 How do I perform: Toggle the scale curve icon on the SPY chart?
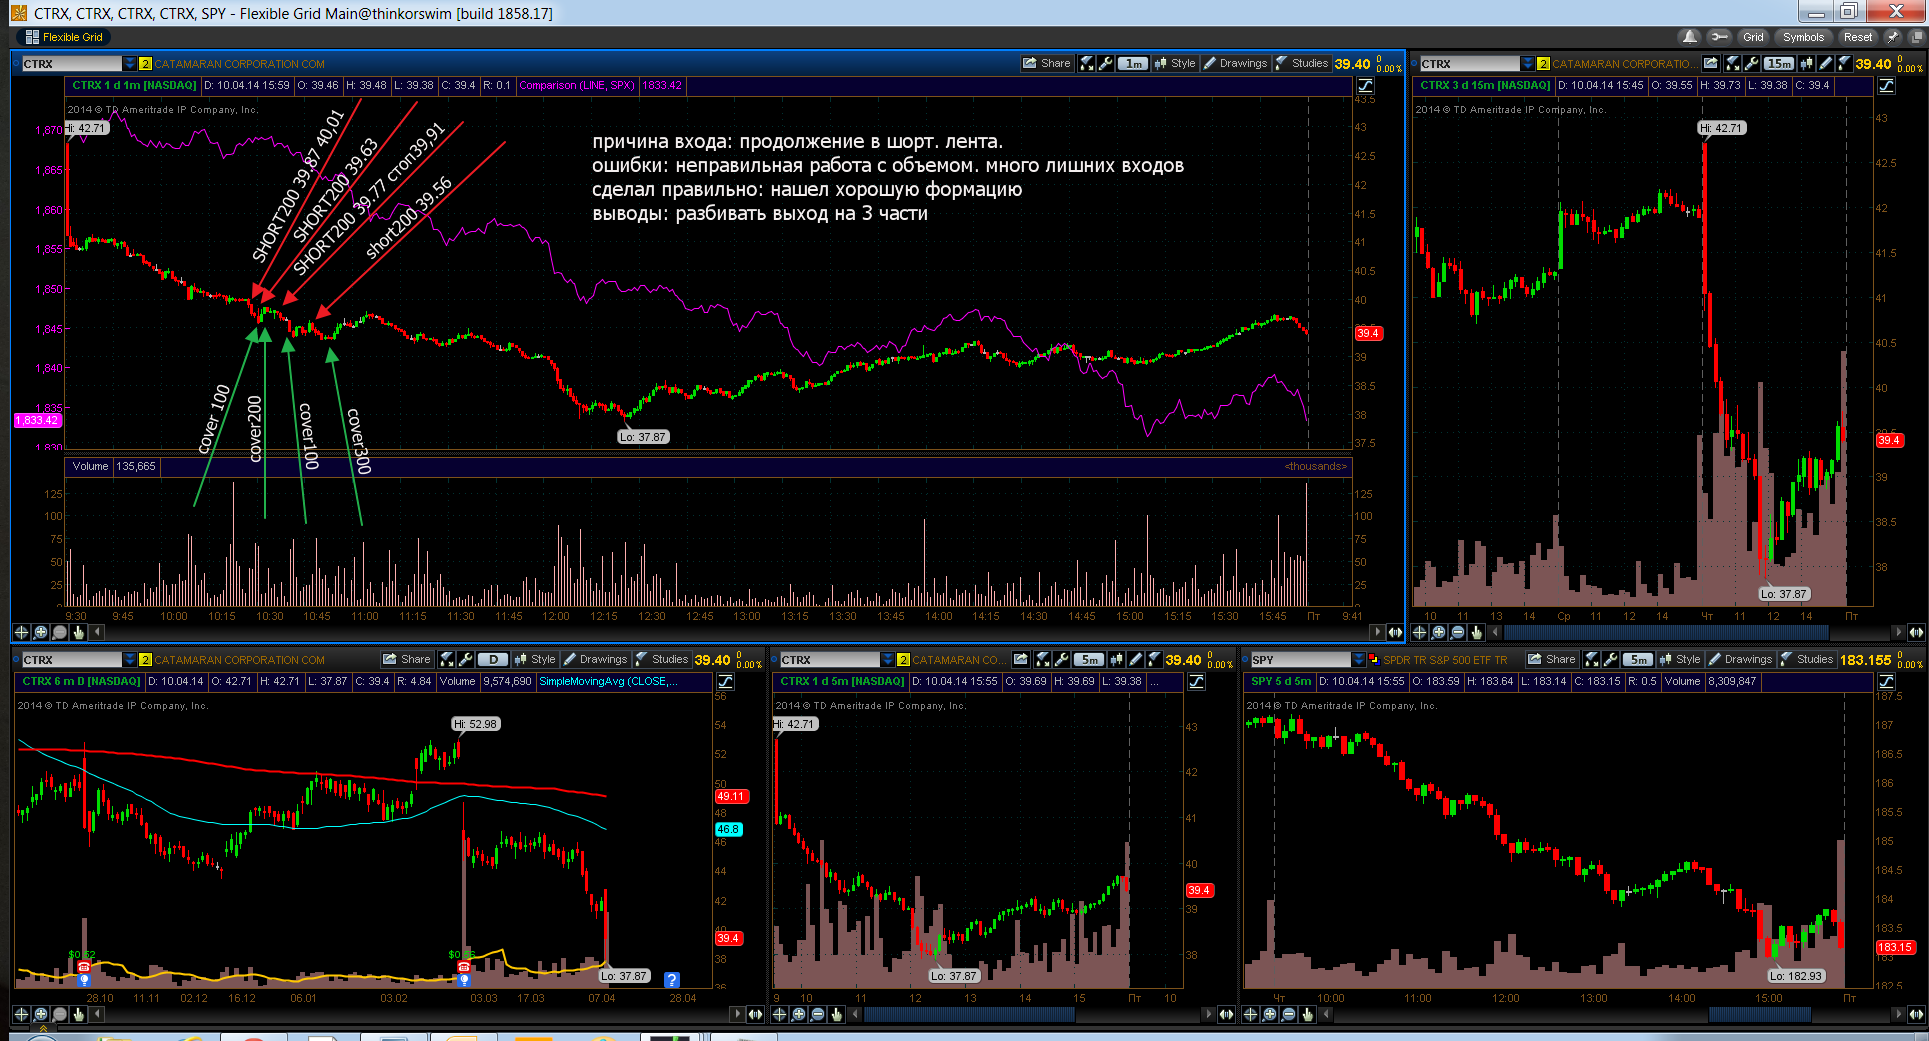pos(1886,682)
